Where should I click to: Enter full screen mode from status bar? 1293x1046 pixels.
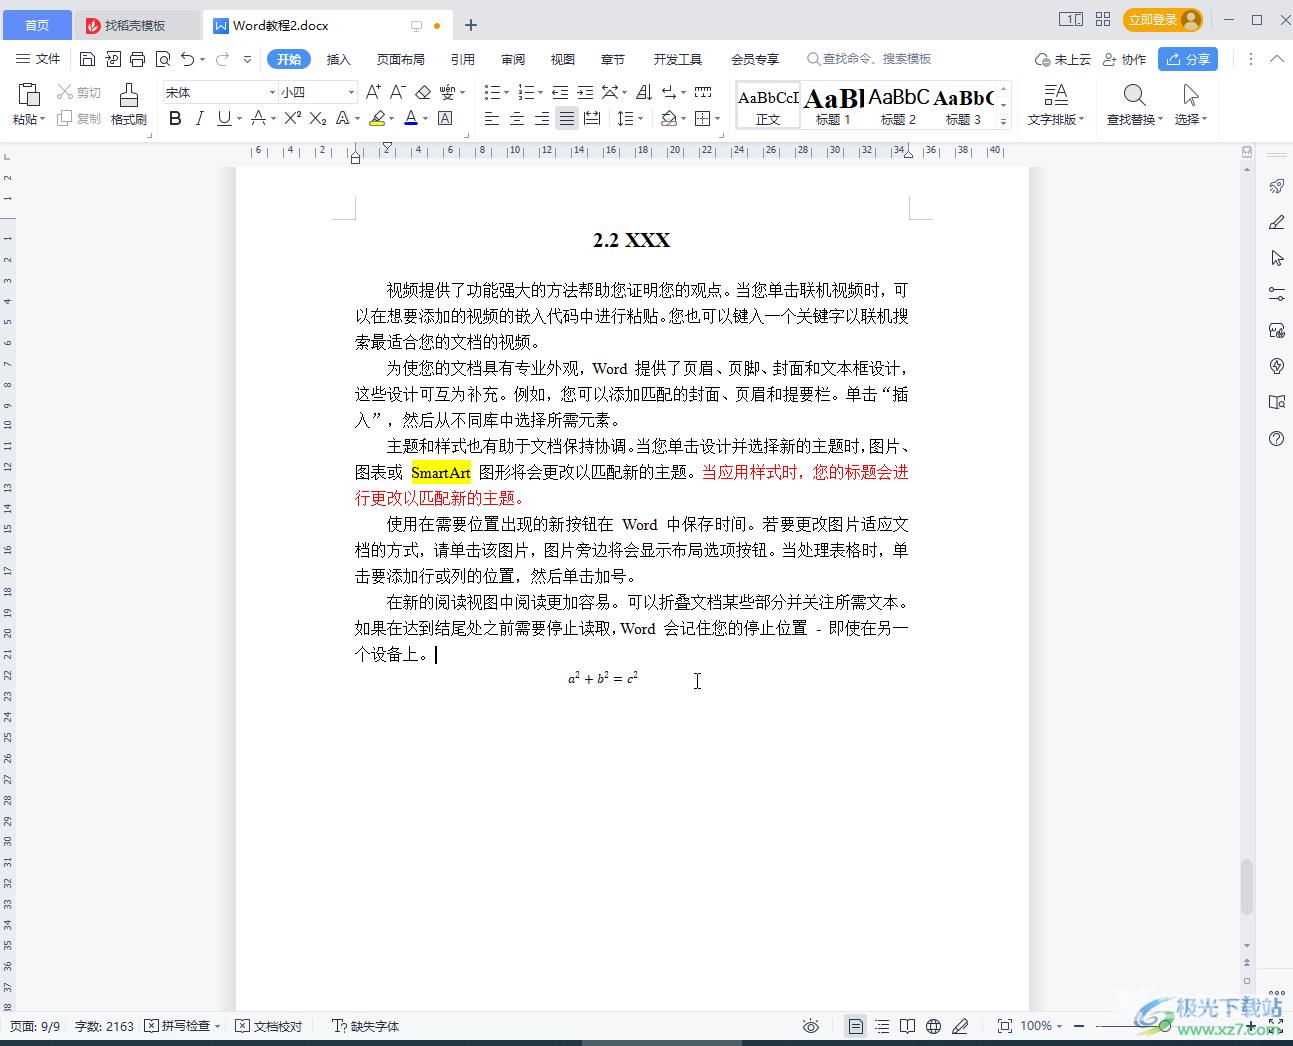1276,1026
